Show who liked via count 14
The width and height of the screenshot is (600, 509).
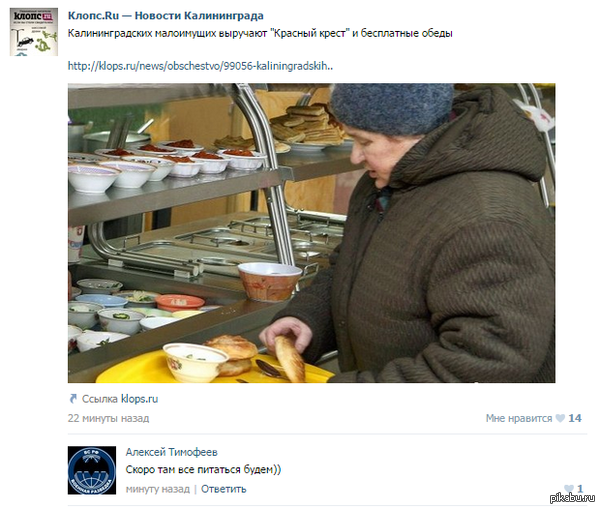click(575, 418)
